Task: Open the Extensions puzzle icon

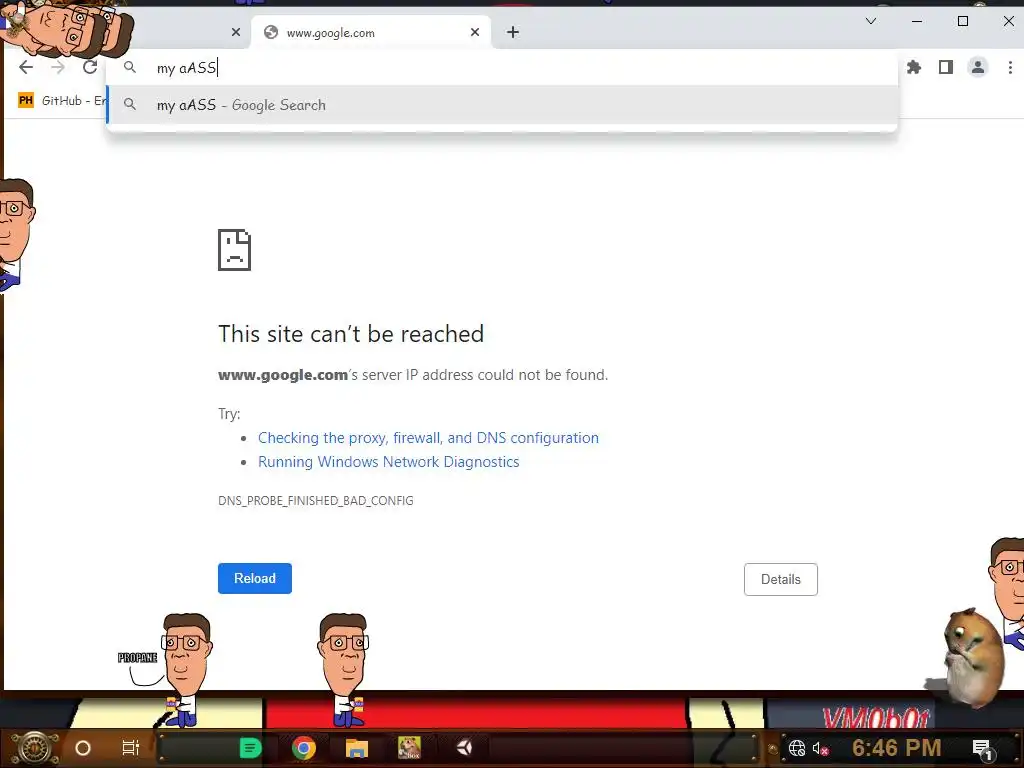Action: 914,67
